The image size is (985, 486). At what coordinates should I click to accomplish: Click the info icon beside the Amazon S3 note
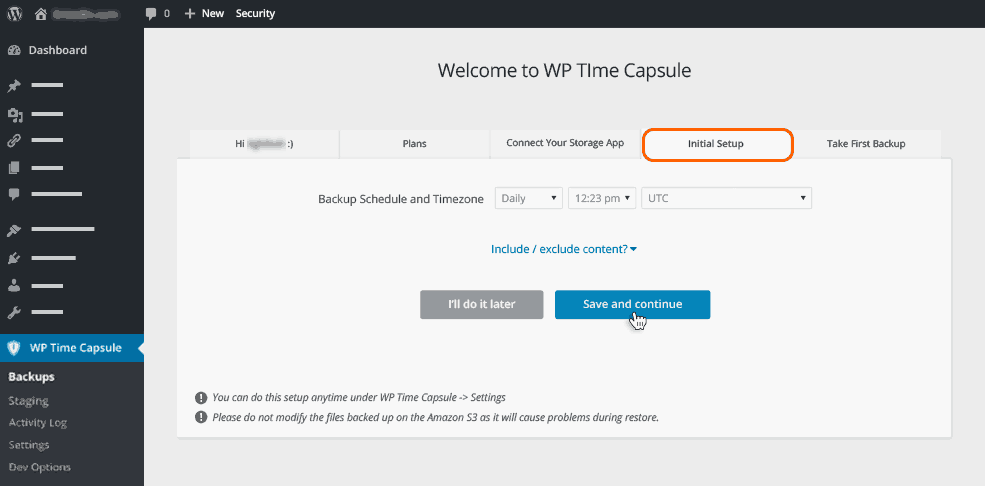click(201, 417)
